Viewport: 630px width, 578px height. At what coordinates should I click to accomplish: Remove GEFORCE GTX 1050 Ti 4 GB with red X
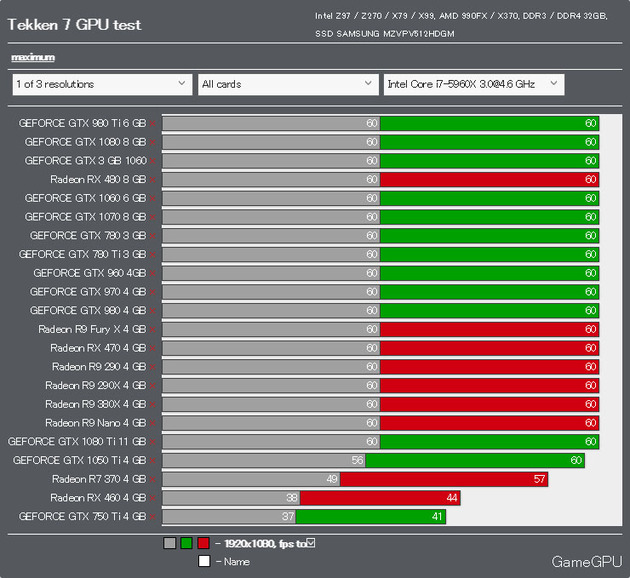coord(153,460)
